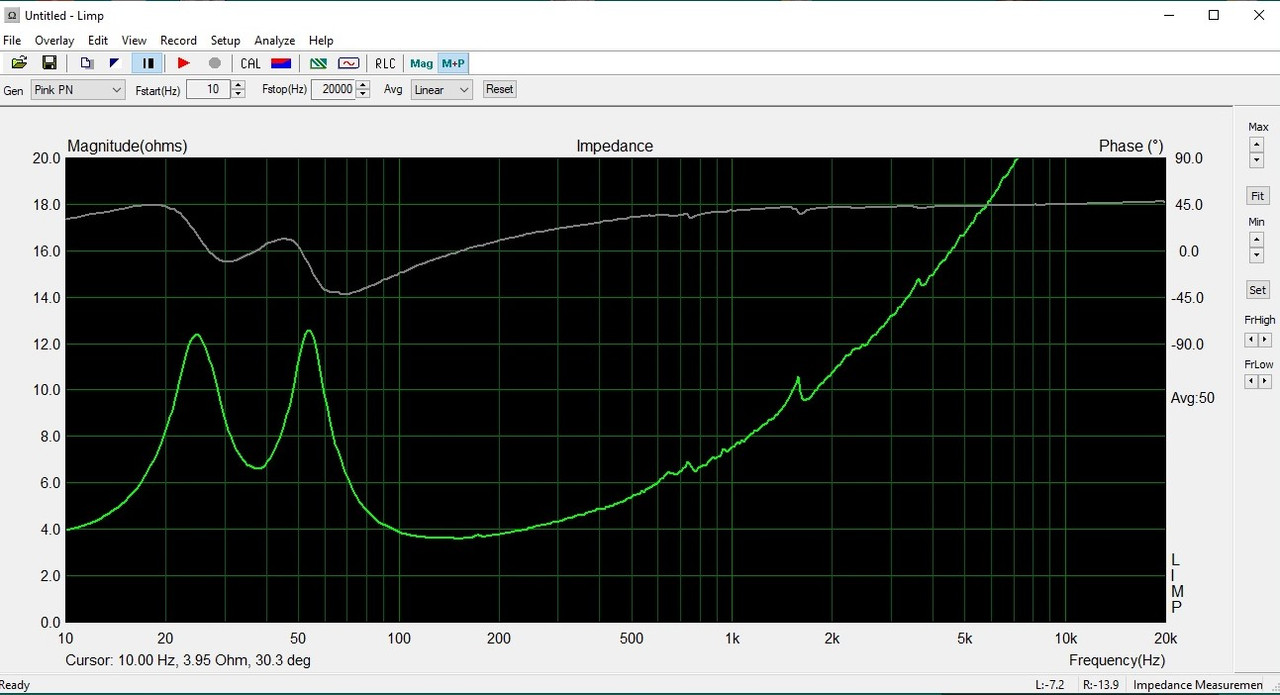Click the Avg:50 label beside graph
This screenshot has height=695, width=1280.
[1193, 398]
